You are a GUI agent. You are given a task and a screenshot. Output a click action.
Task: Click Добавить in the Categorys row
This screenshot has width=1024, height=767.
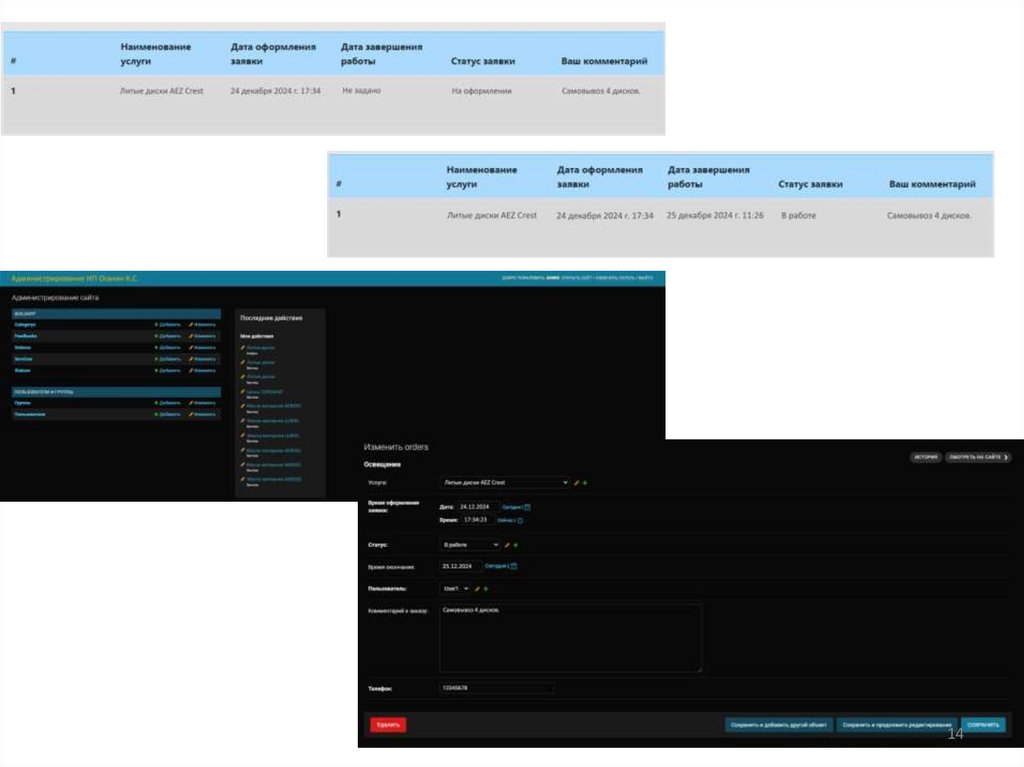tap(168, 325)
